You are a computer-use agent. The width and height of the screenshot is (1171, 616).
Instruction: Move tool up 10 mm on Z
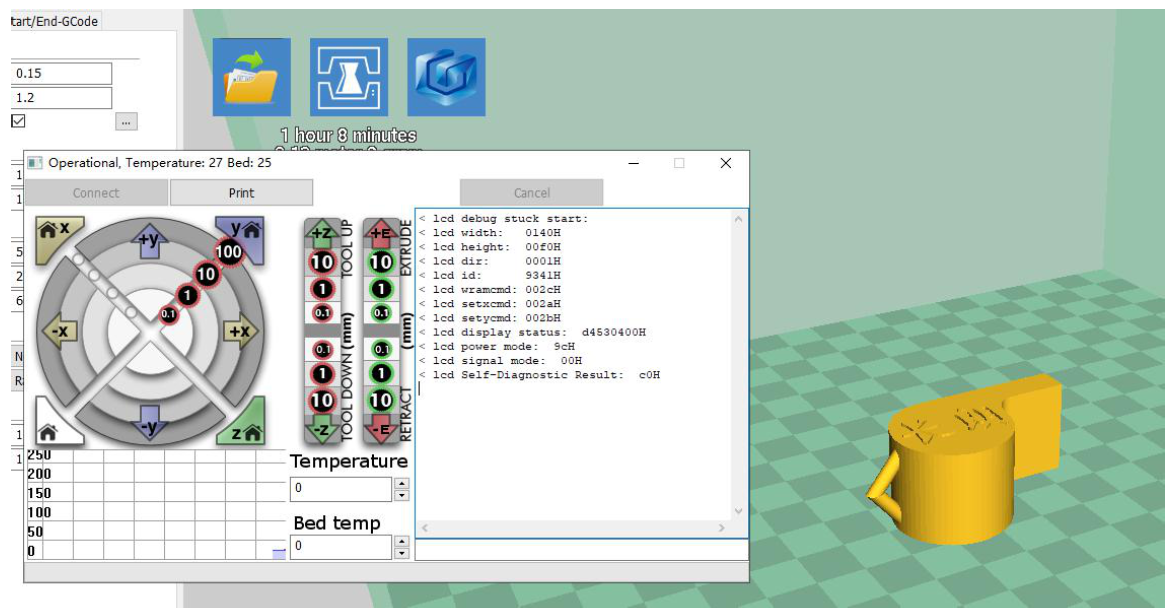tap(322, 262)
